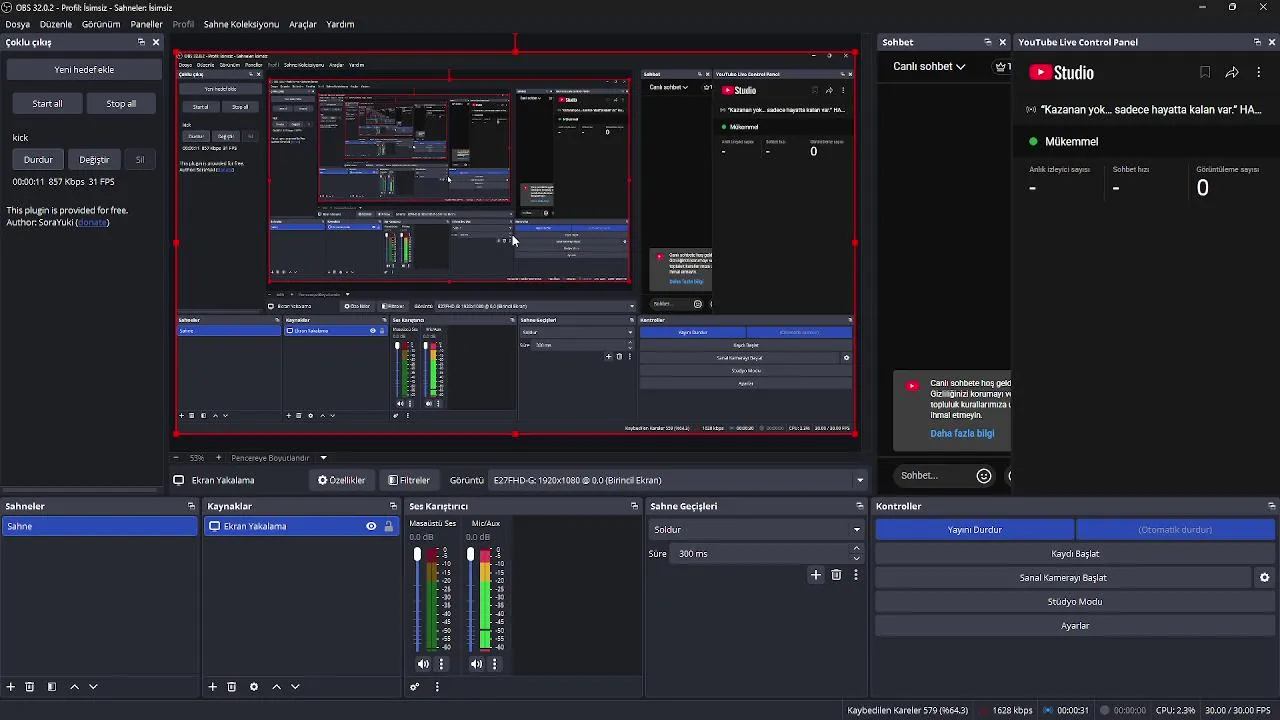Click the Mic/Aux volume slider handle
Image resolution: width=1280 pixels, height=720 pixels.
tap(470, 554)
